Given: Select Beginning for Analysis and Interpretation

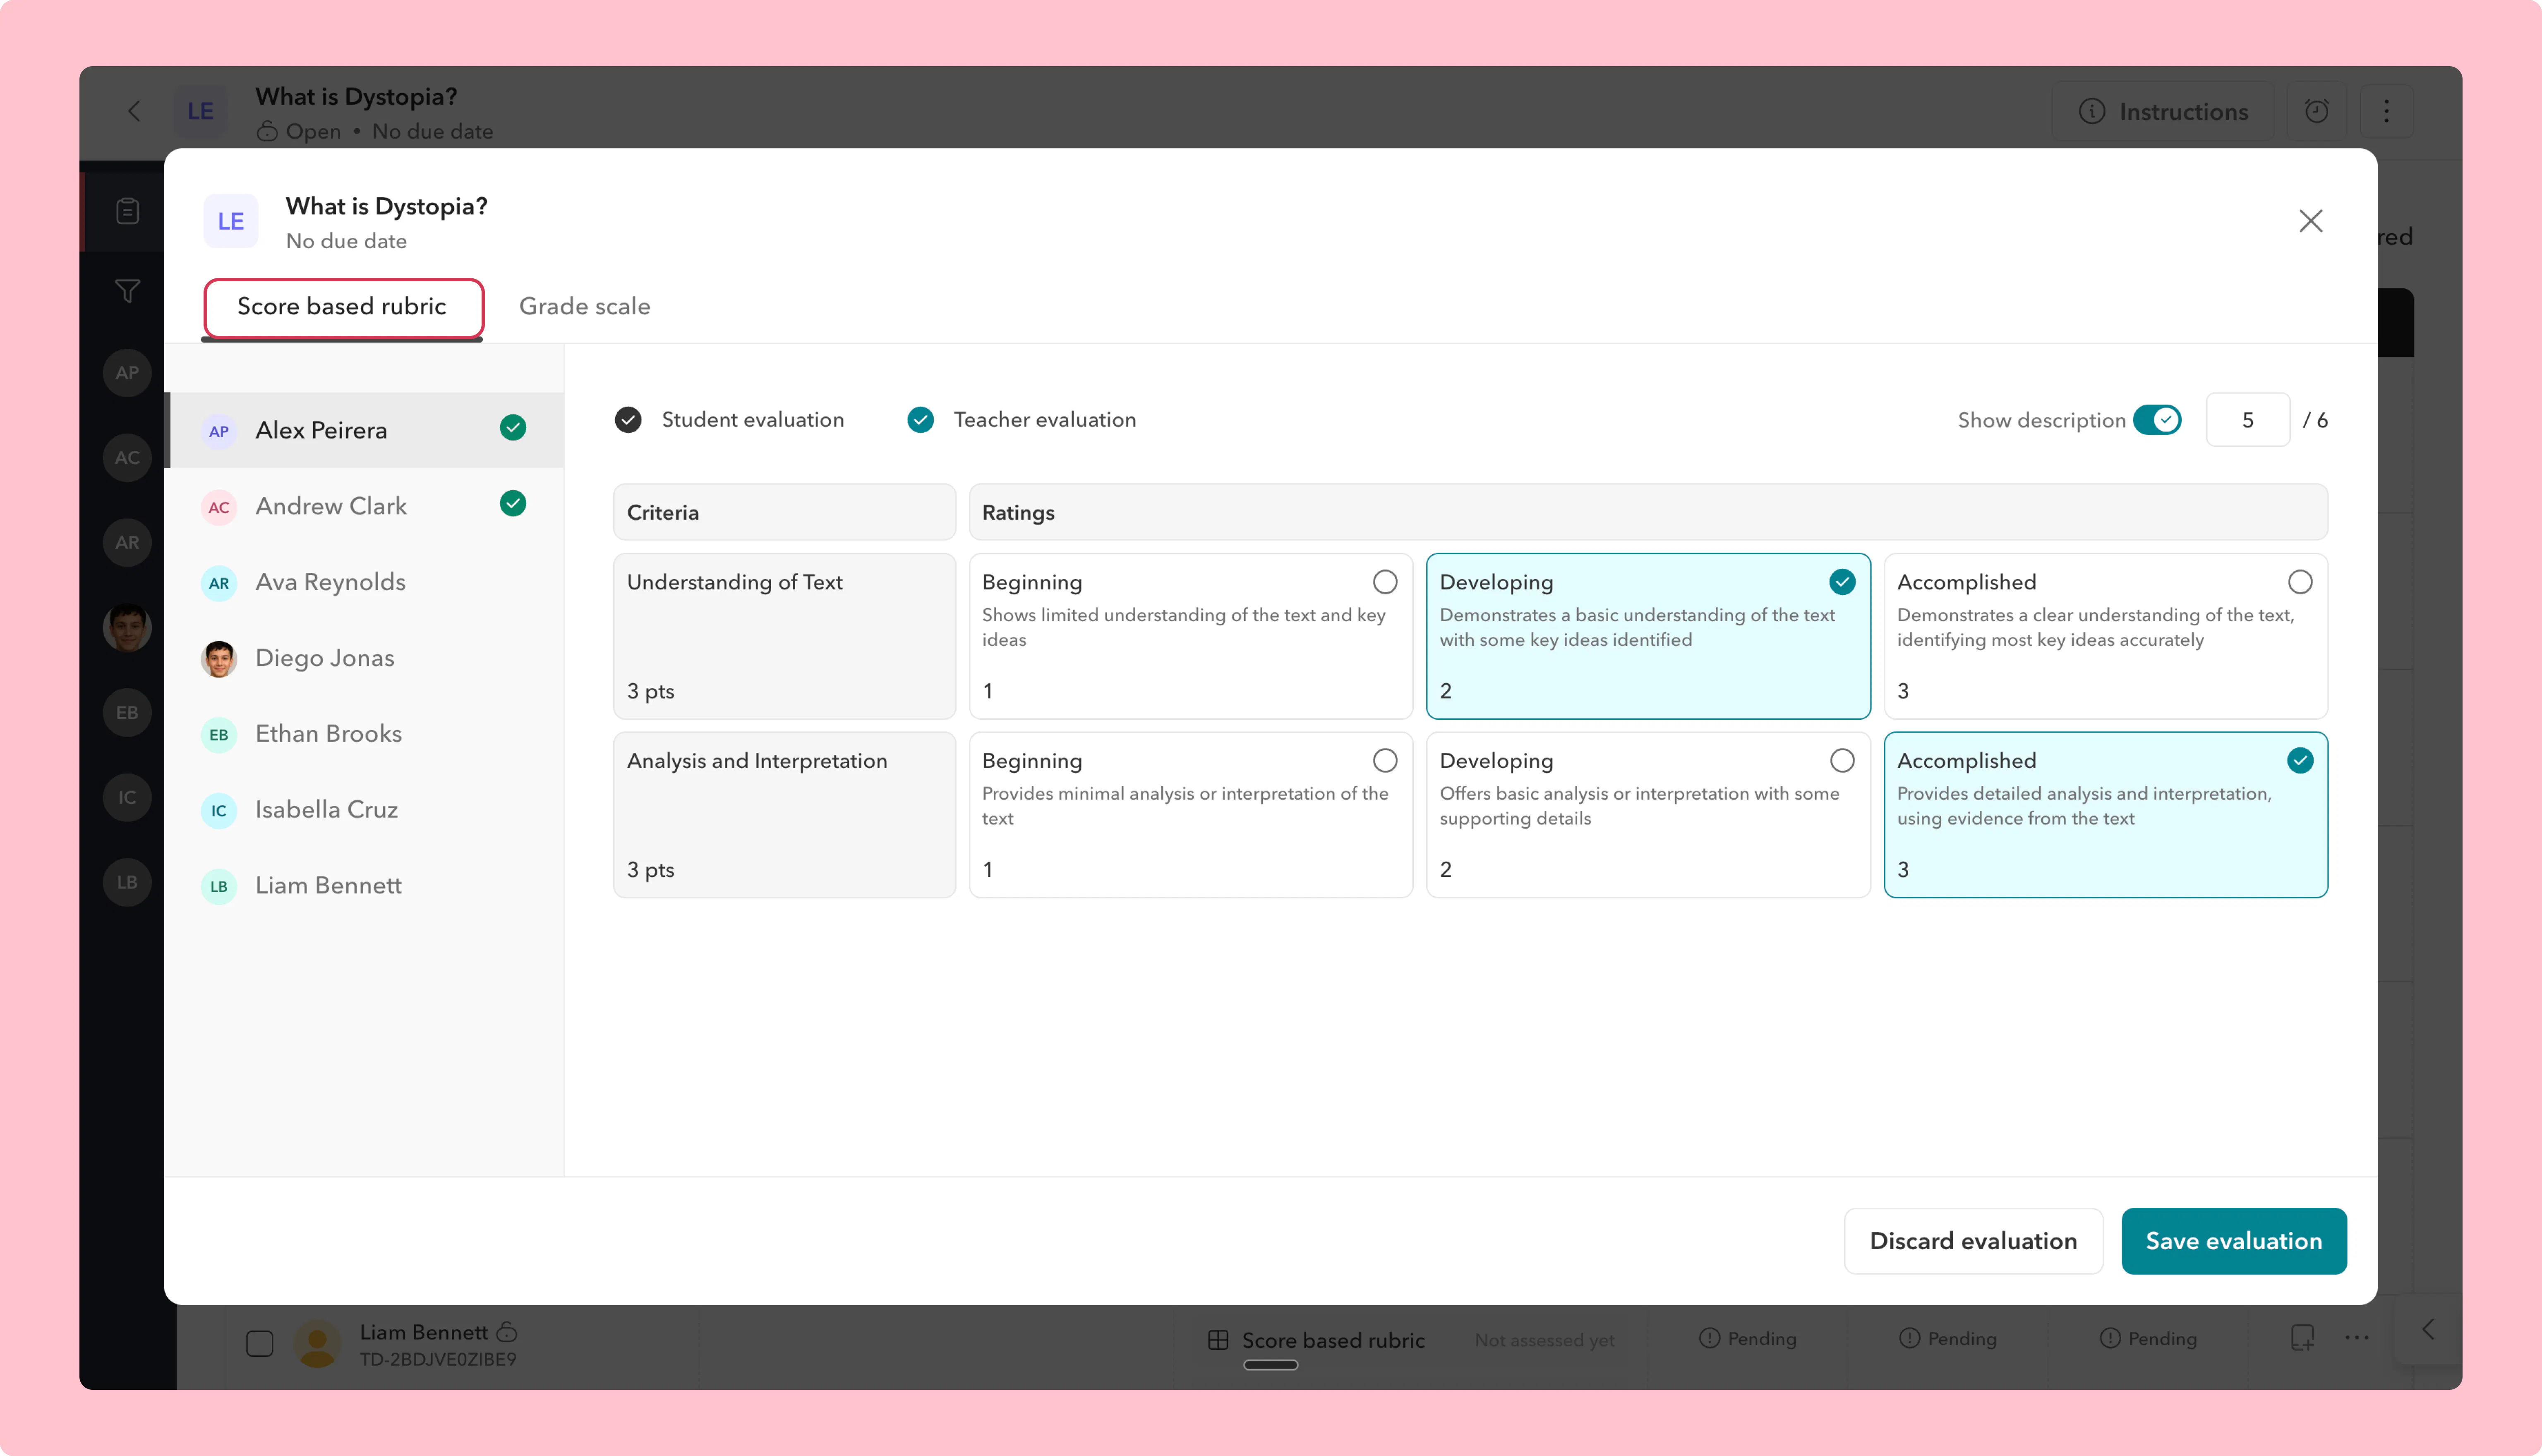Looking at the screenshot, I should point(1191,815).
